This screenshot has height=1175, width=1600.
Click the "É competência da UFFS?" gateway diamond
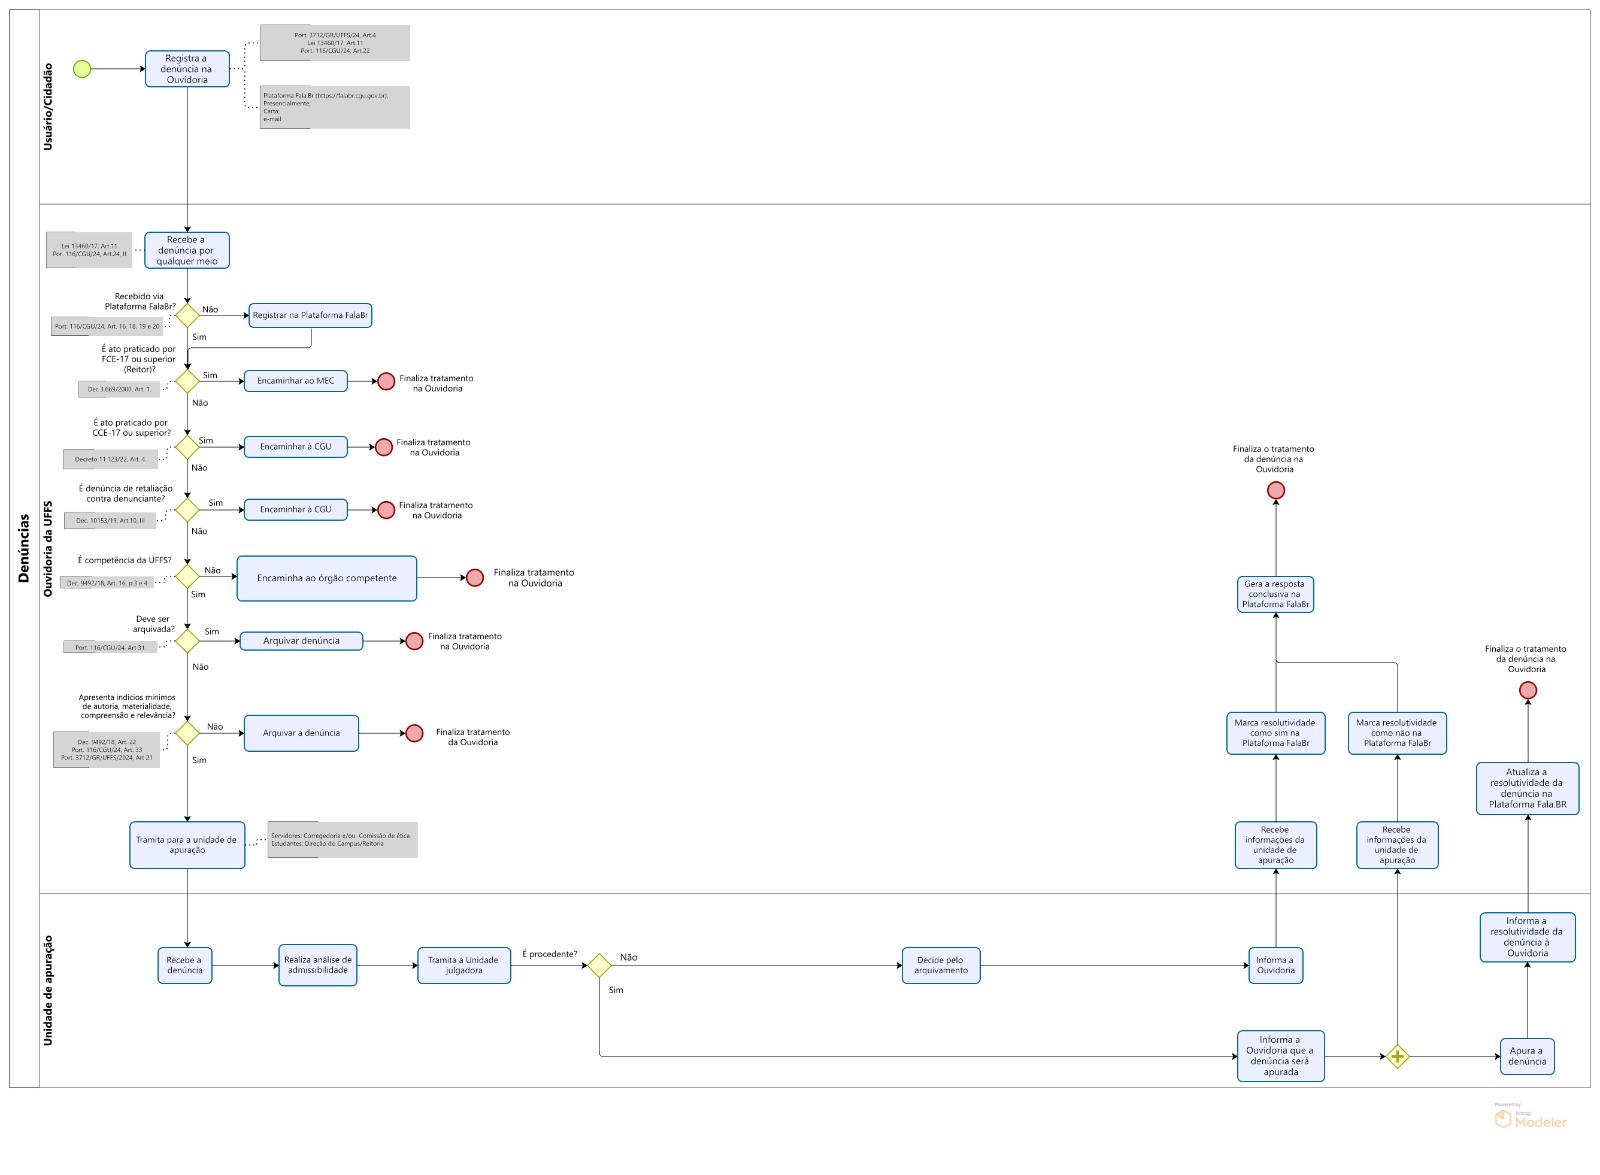point(187,576)
